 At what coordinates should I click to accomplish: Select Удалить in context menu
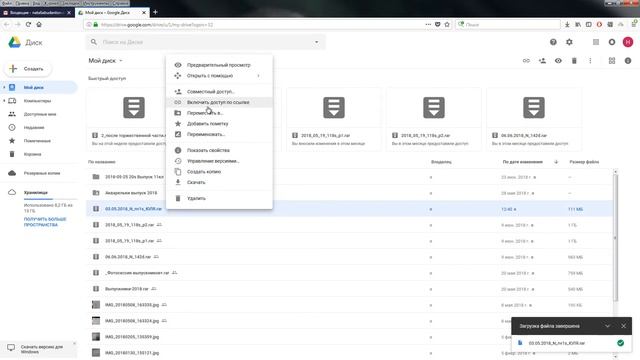click(219, 198)
